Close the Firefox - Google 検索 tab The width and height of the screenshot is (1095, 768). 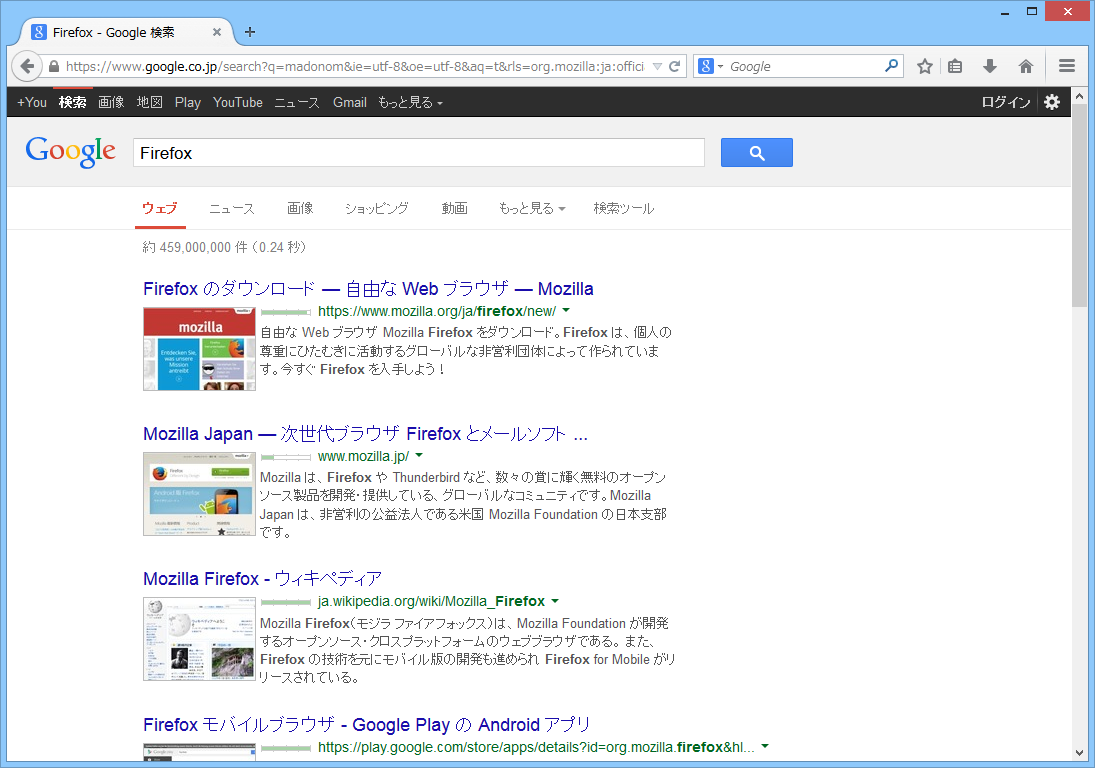[217, 32]
